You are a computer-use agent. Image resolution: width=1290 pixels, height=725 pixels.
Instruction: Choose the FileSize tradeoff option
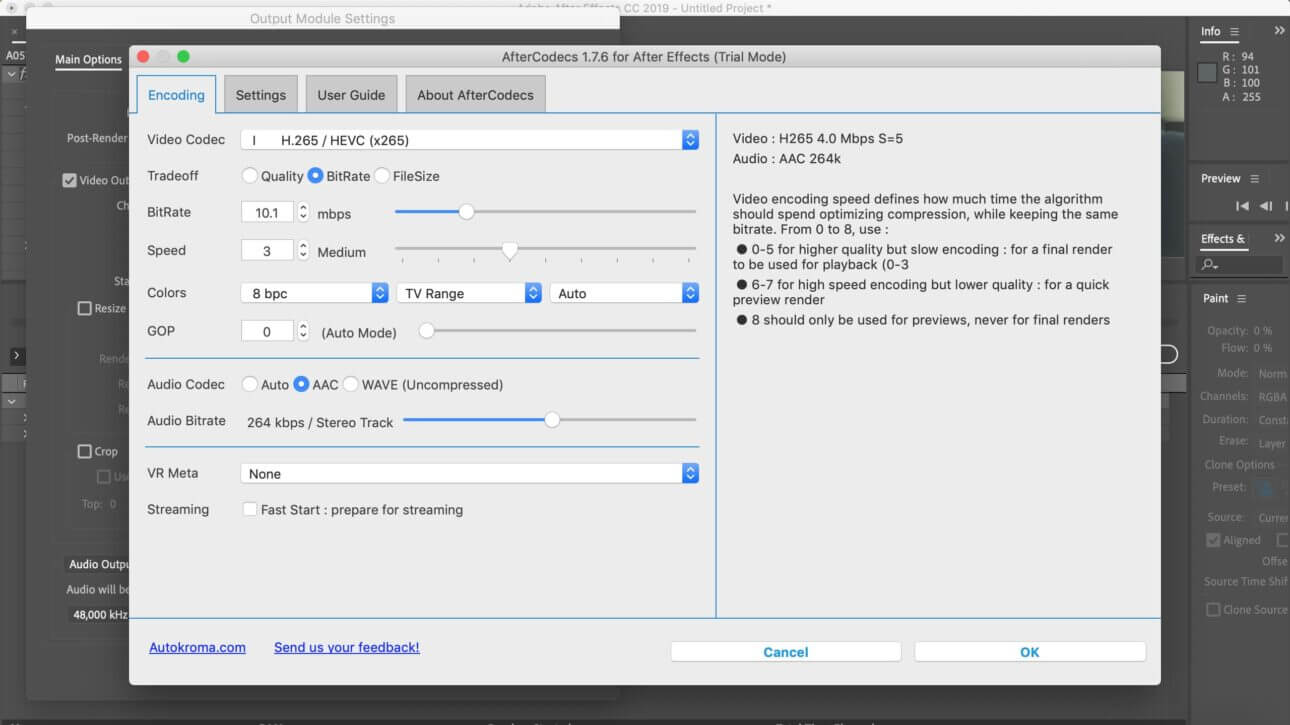tap(382, 176)
